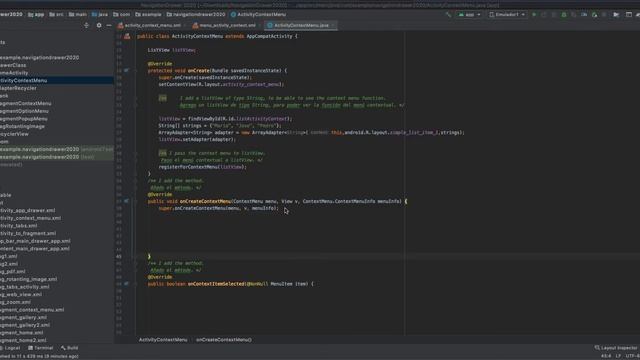Click the override gutter icon beside onCreate
The image size is (640, 360).
127,71
